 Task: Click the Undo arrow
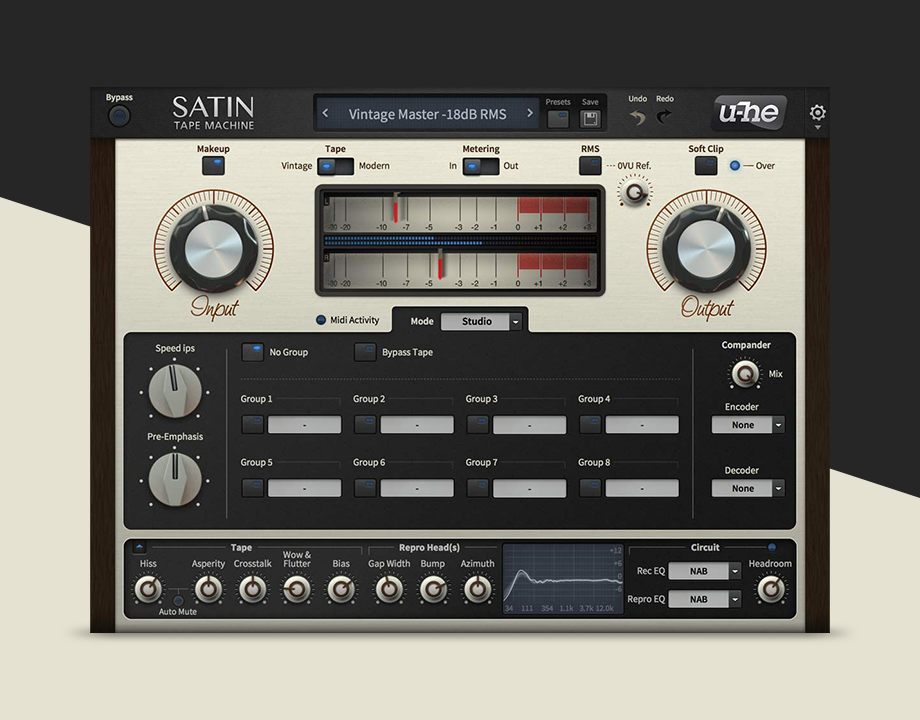637,117
